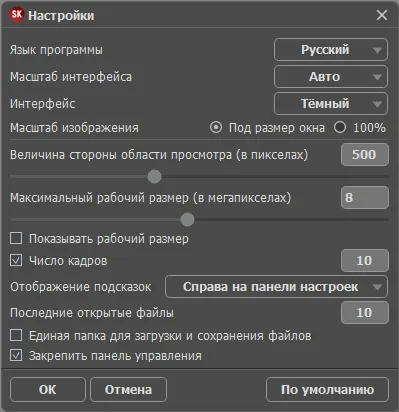
Task: Click the preview area size slider handle
Action: [154, 176]
